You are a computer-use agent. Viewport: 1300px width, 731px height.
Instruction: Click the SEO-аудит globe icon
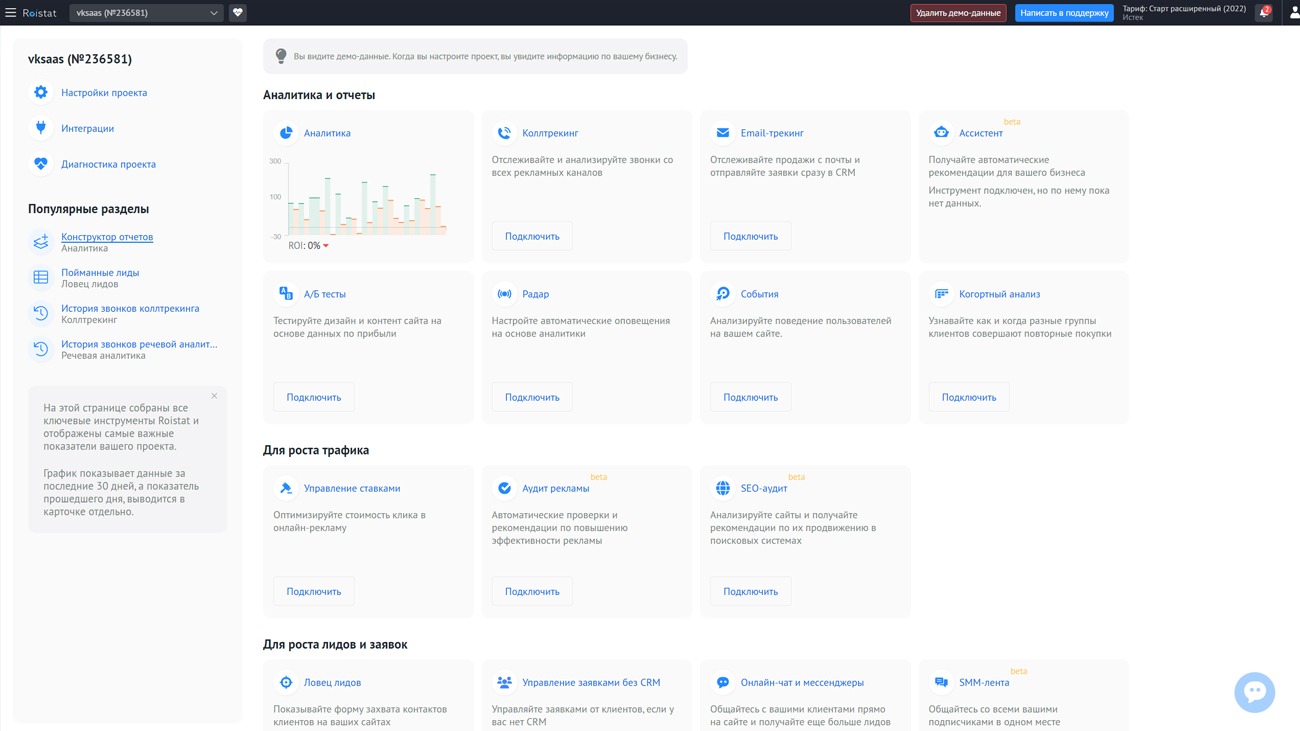(722, 488)
